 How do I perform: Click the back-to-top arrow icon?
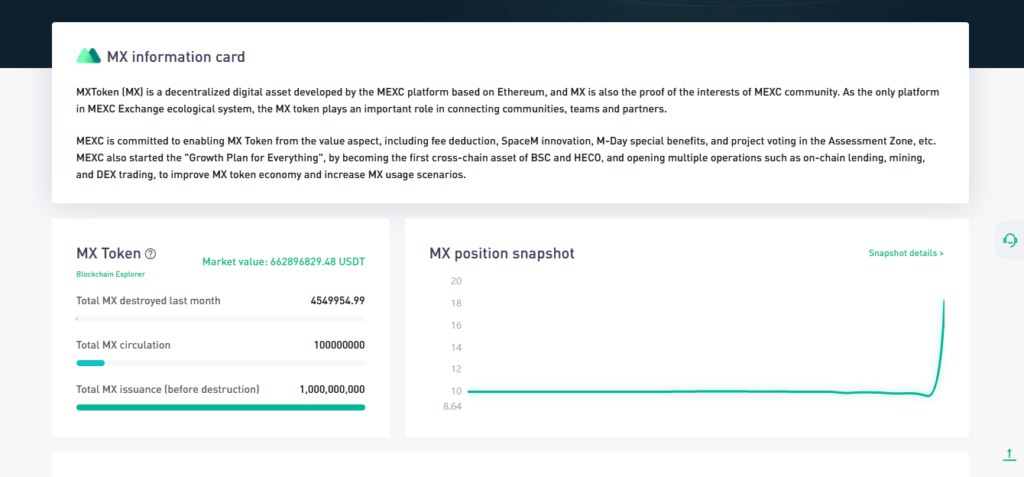[1009, 455]
